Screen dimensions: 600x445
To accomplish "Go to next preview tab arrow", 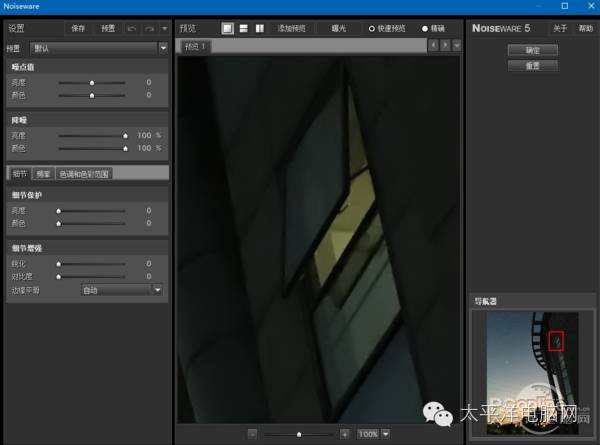I will [444, 46].
